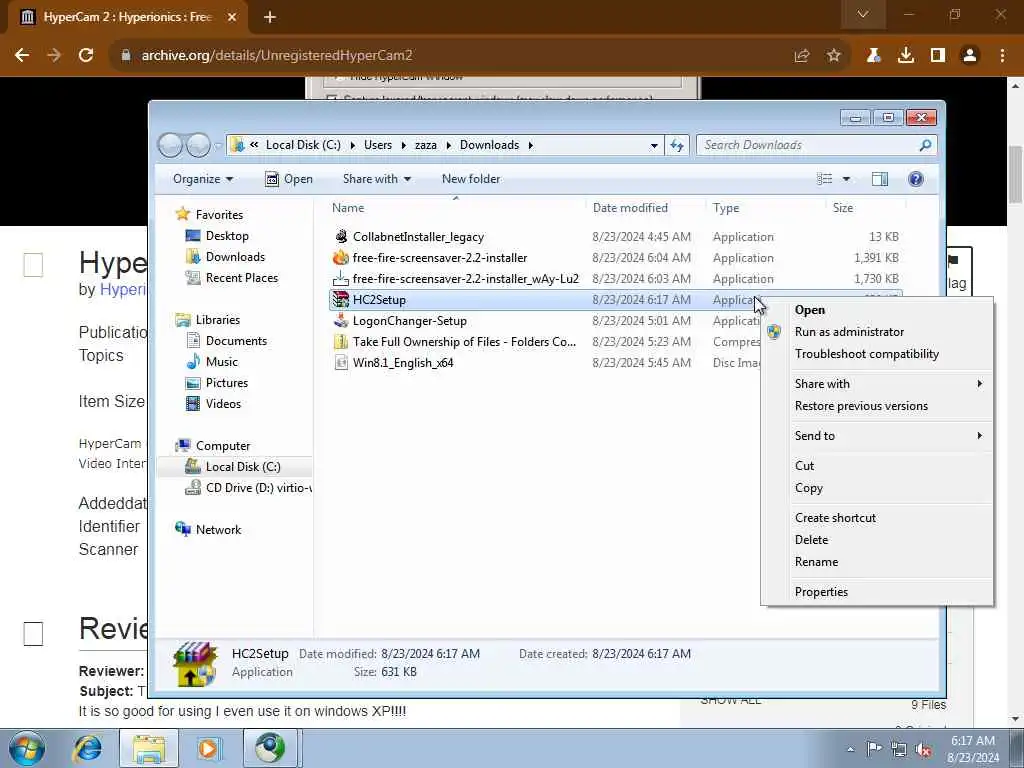Viewport: 1024px width, 768px height.
Task: Click the Take Full Ownership zip icon
Action: tap(341, 342)
